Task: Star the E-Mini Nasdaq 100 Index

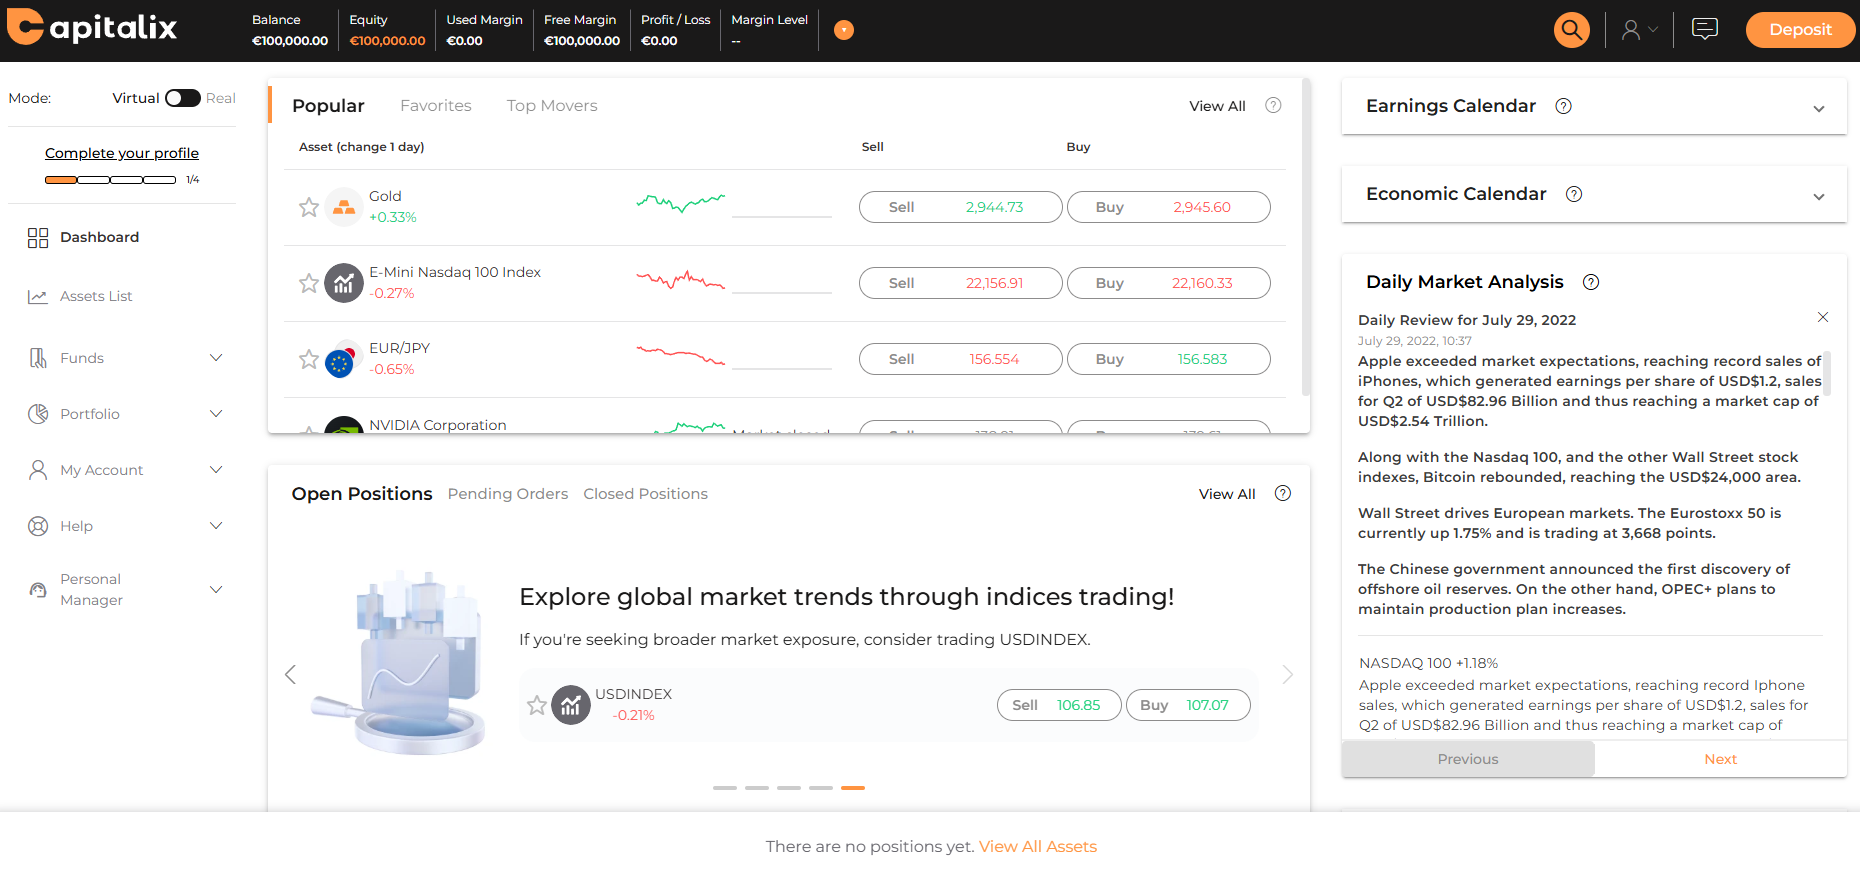Action: [309, 283]
